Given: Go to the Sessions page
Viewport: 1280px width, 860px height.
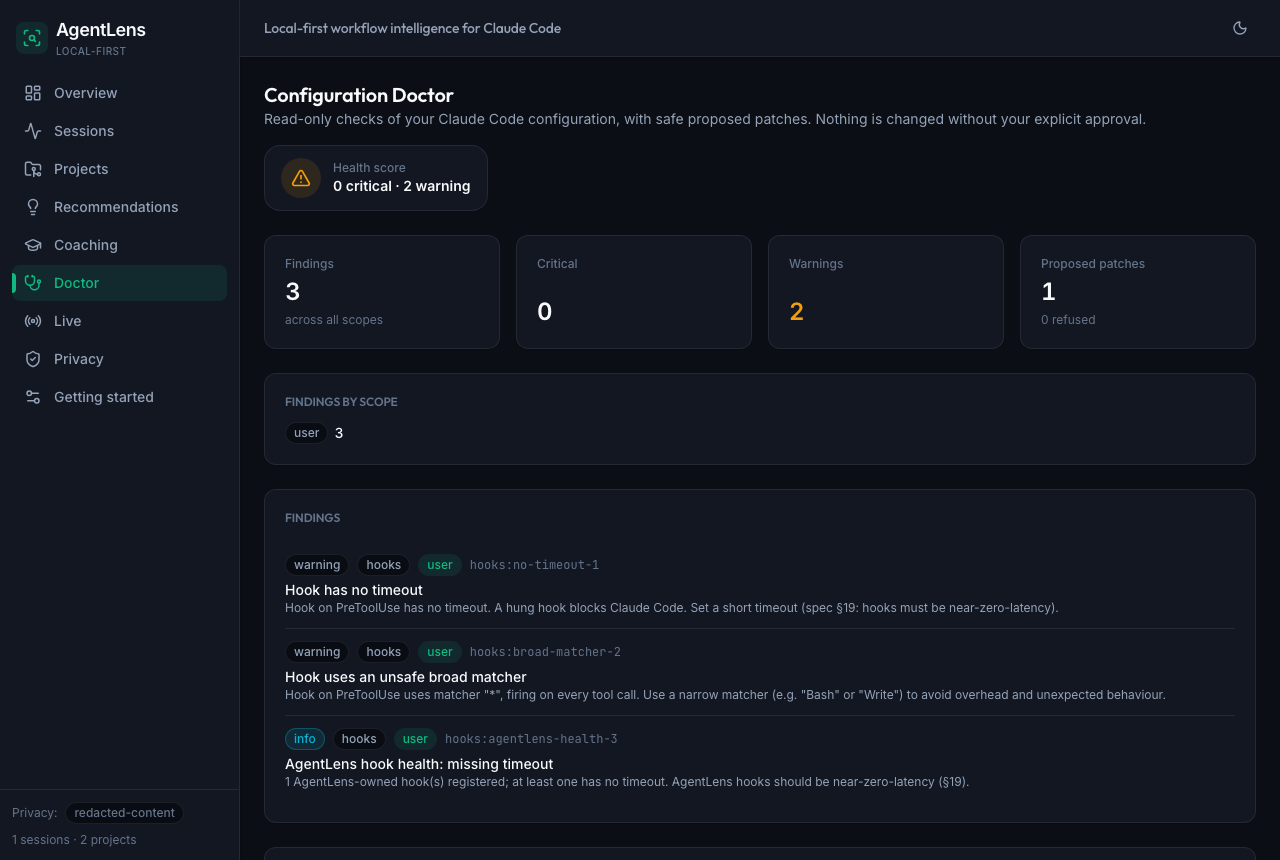Looking at the screenshot, I should 120,131.
